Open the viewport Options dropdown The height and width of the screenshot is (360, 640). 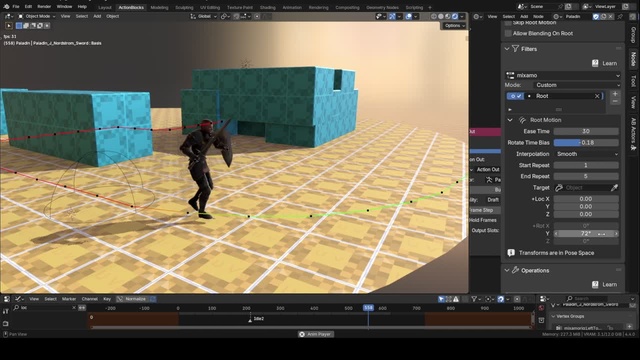(x=454, y=25)
